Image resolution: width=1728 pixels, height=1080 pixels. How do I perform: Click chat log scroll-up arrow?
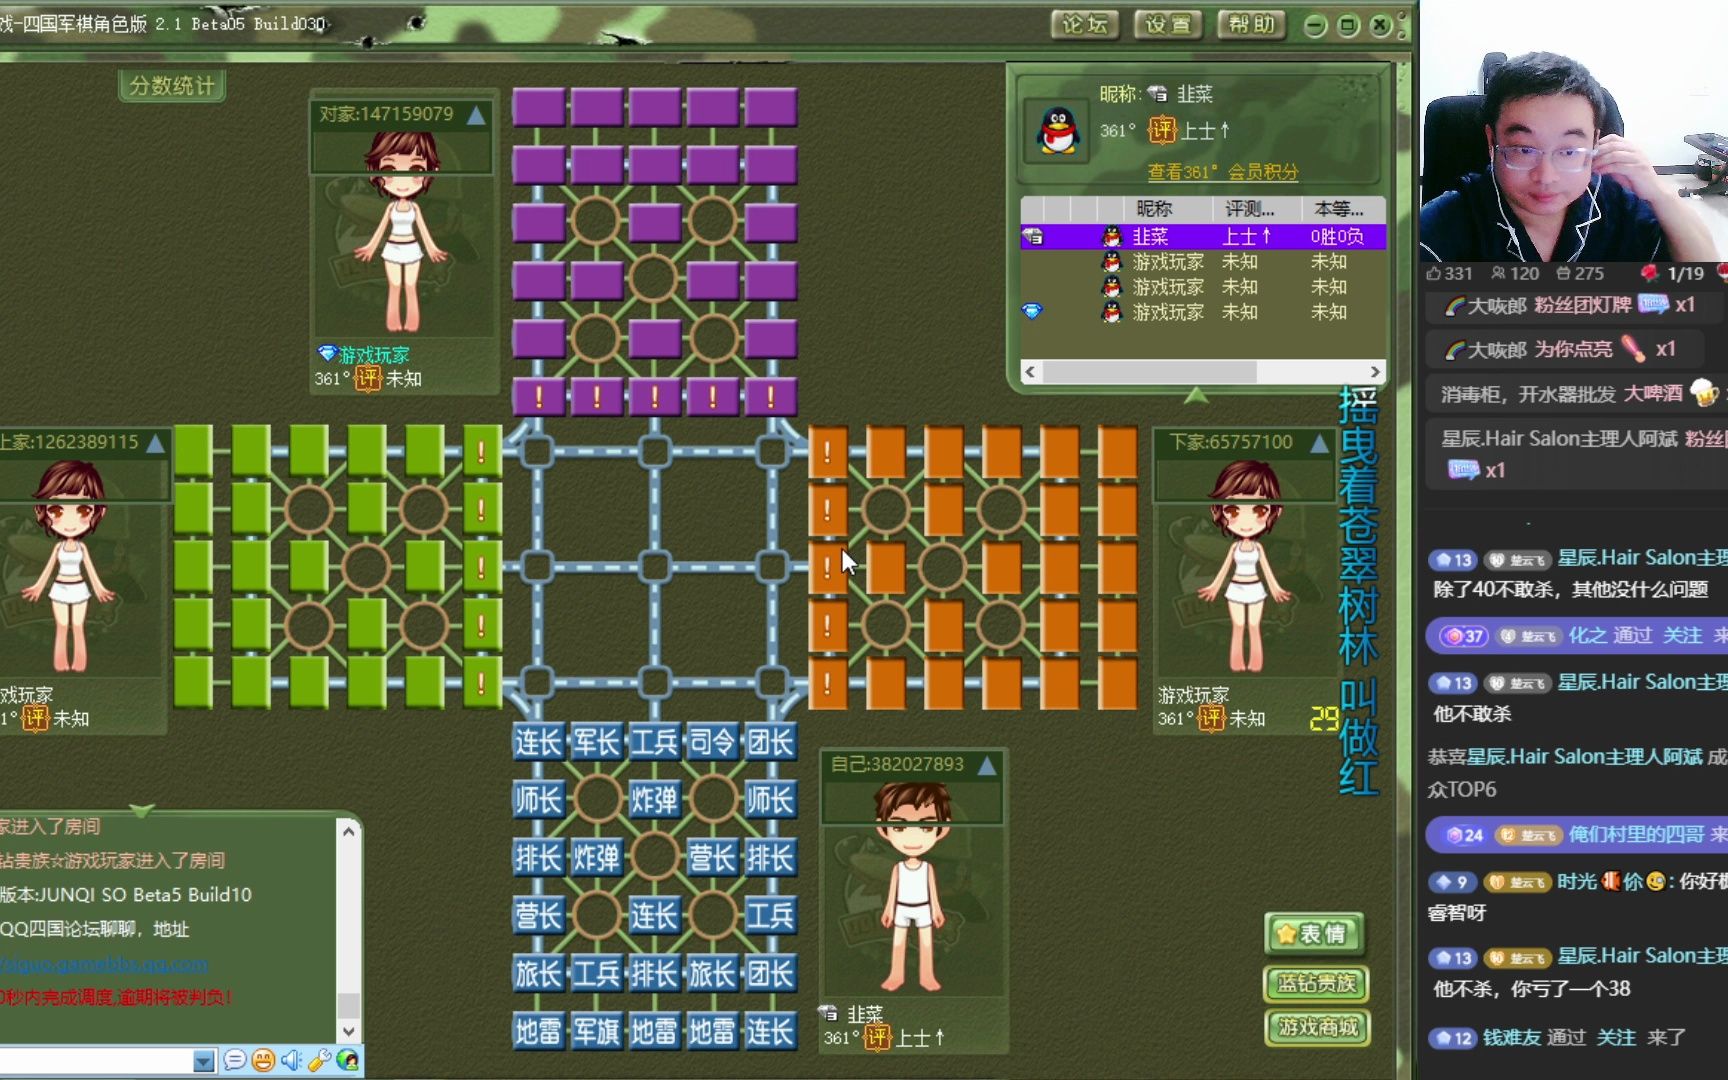point(348,831)
